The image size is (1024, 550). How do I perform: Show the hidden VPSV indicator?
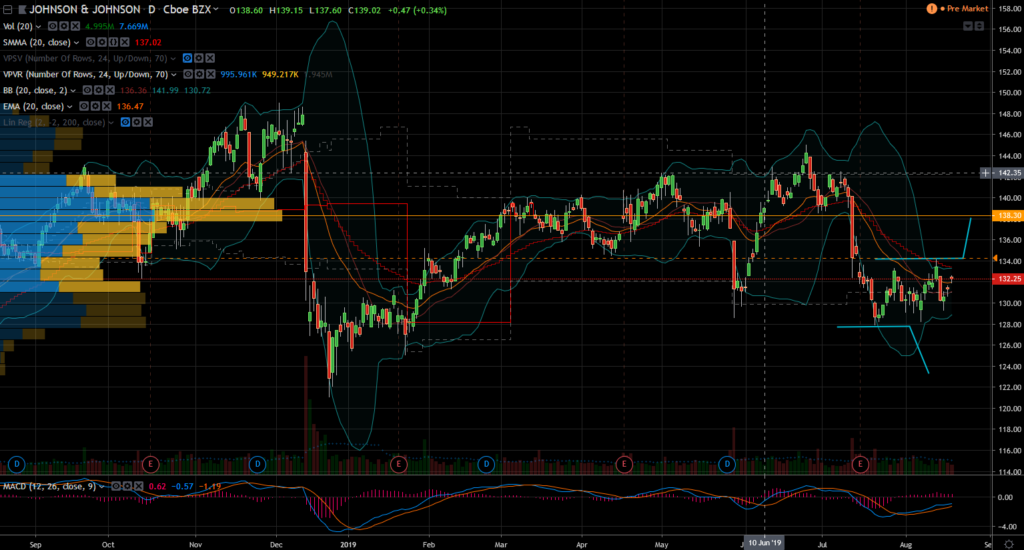[x=187, y=58]
